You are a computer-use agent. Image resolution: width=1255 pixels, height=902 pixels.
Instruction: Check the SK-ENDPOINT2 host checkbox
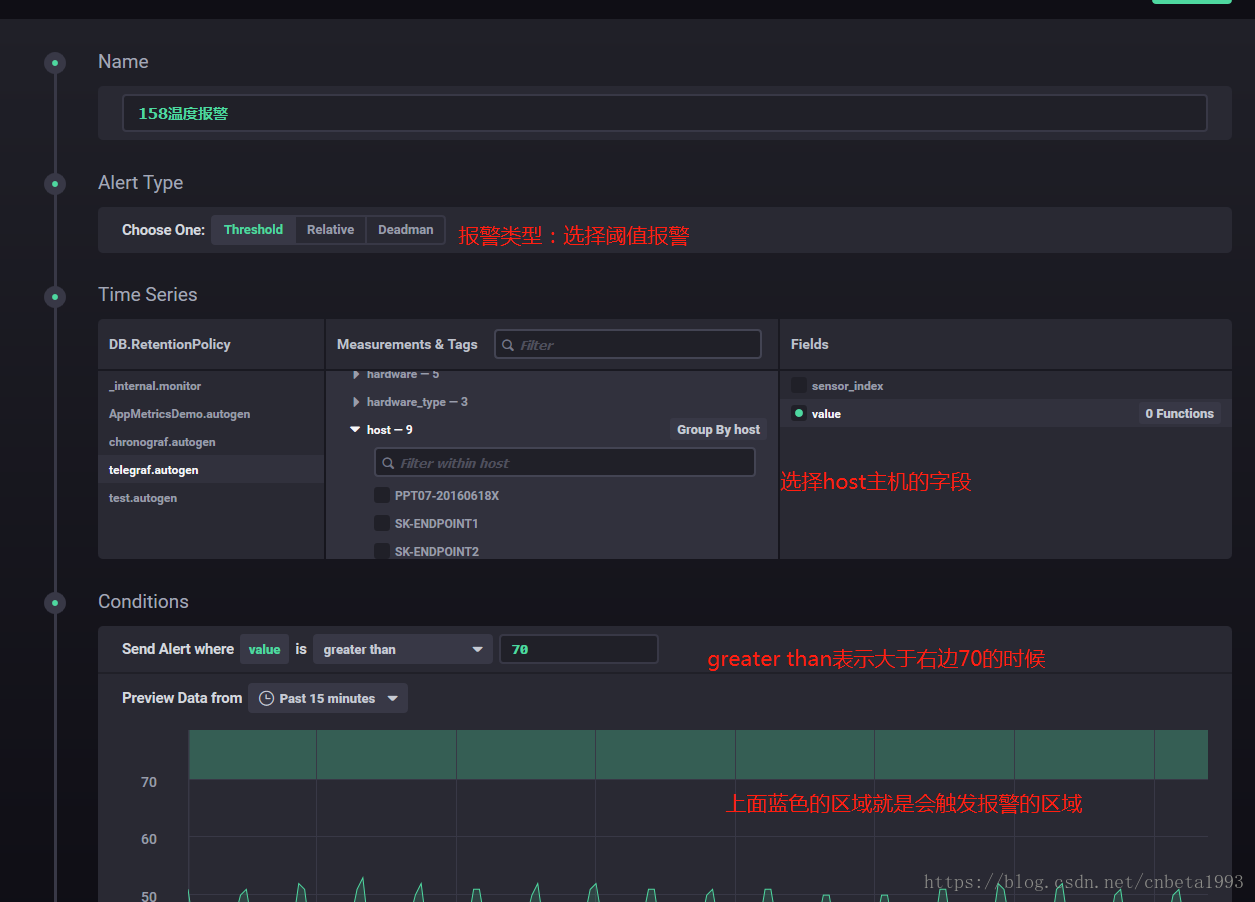(x=382, y=551)
